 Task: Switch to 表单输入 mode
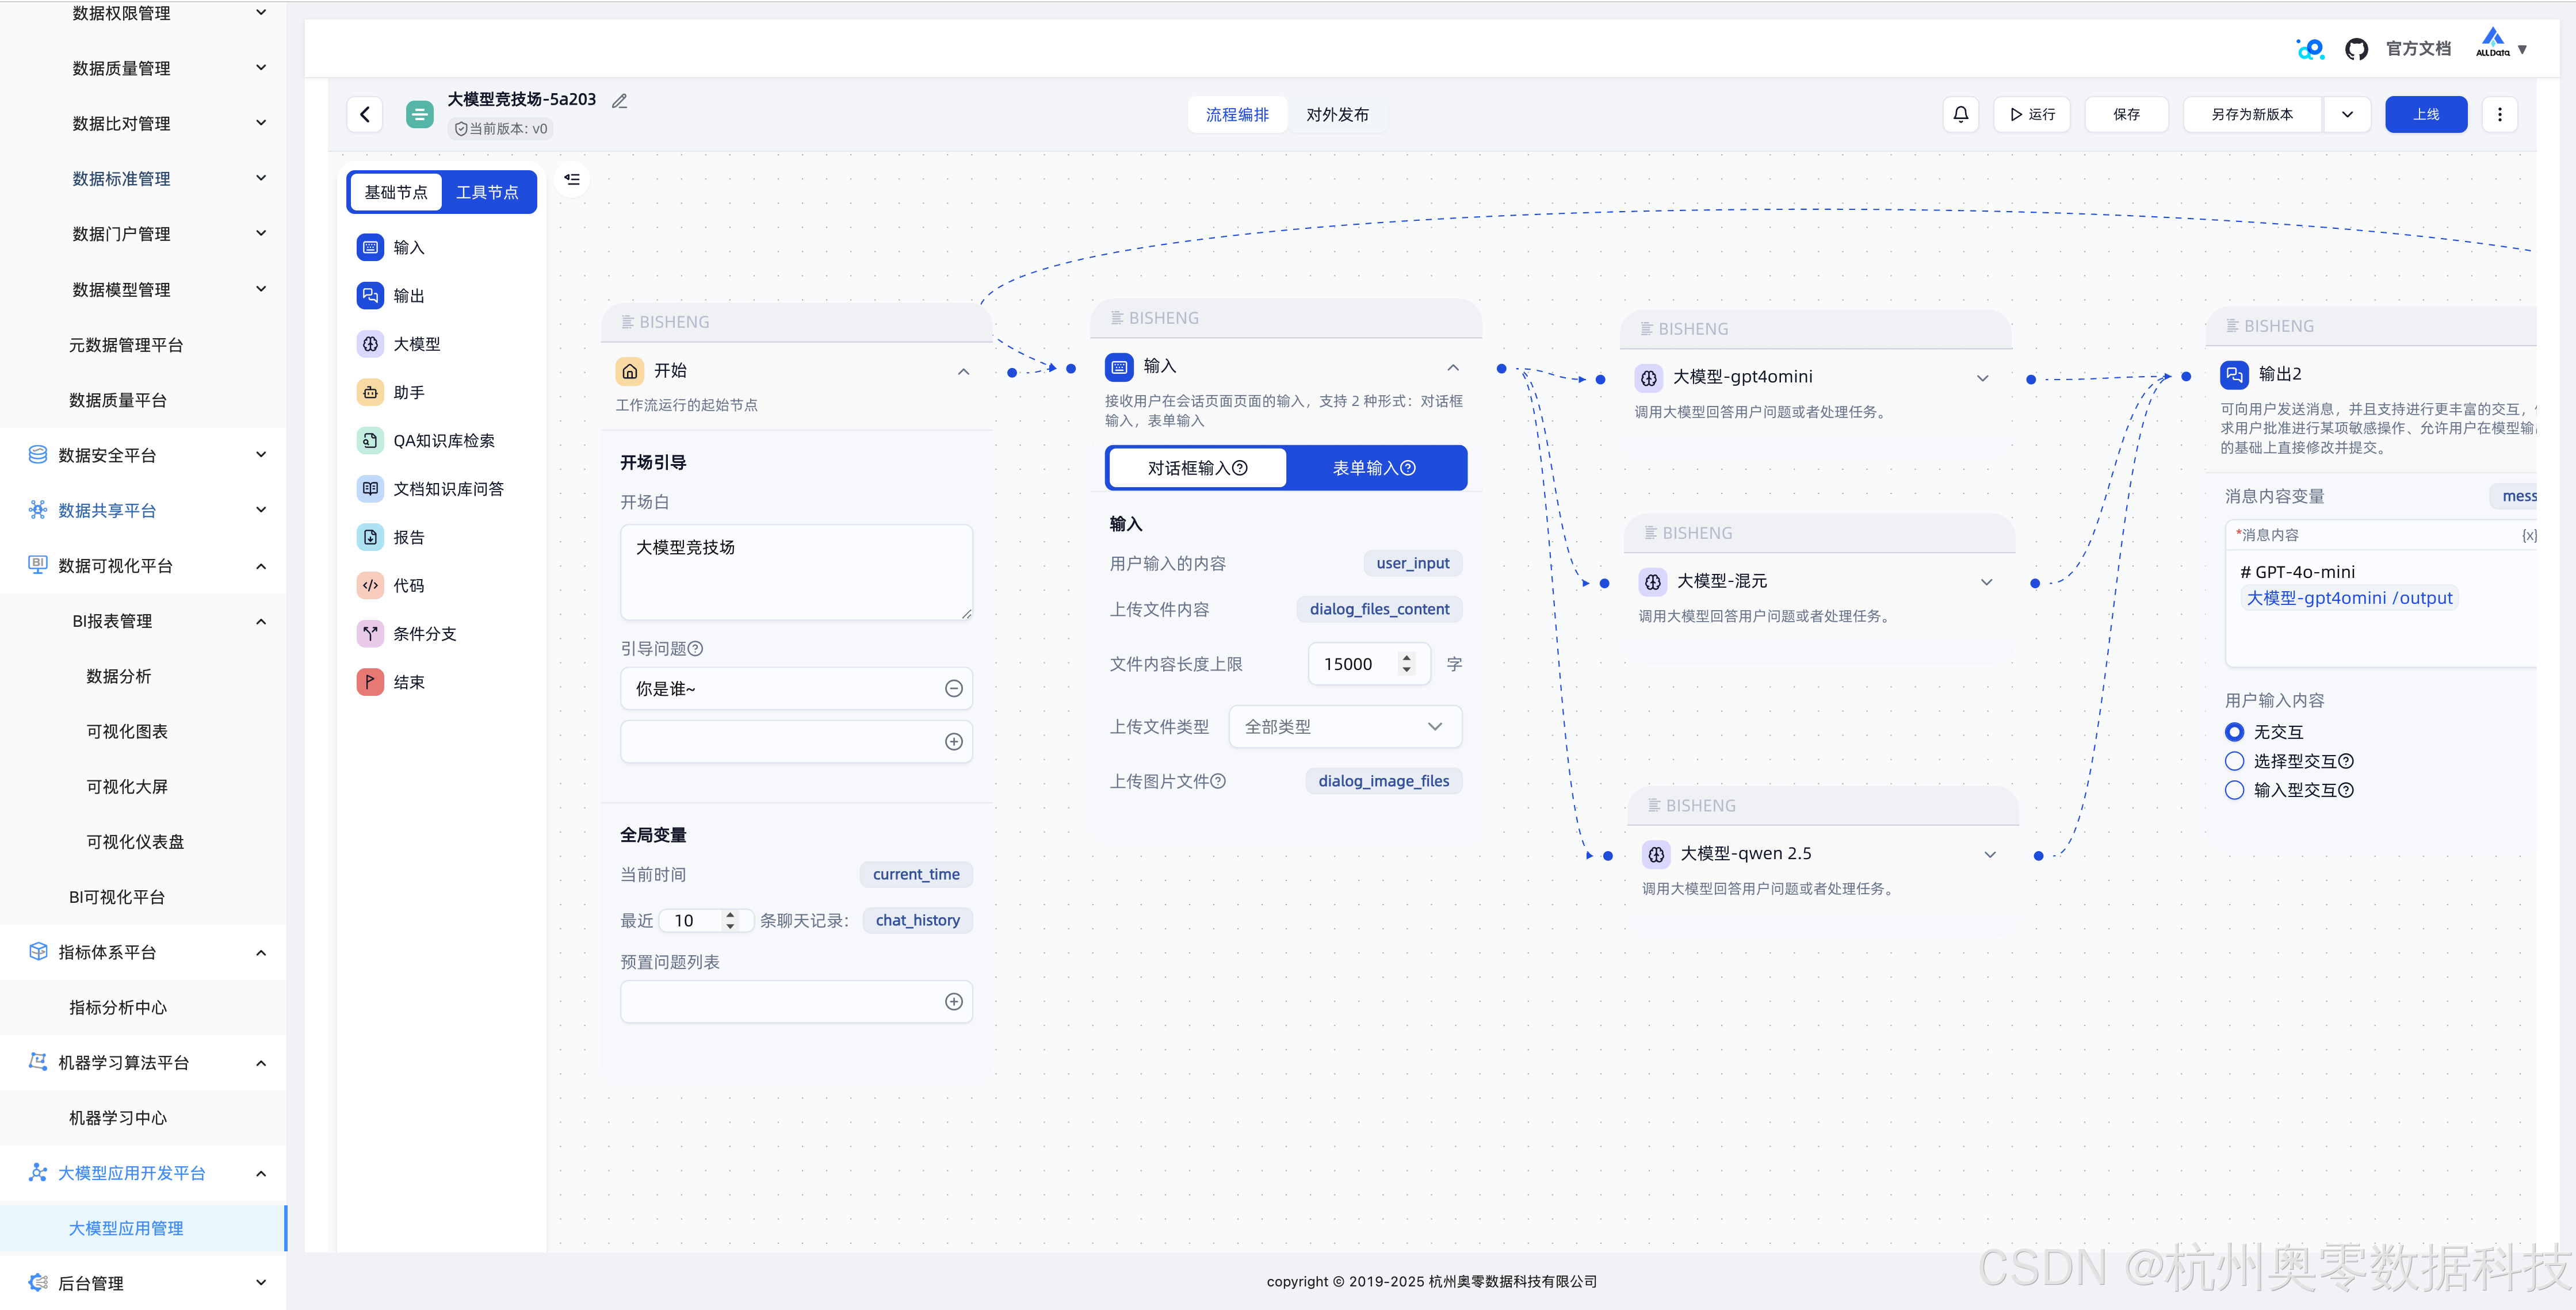click(1374, 468)
